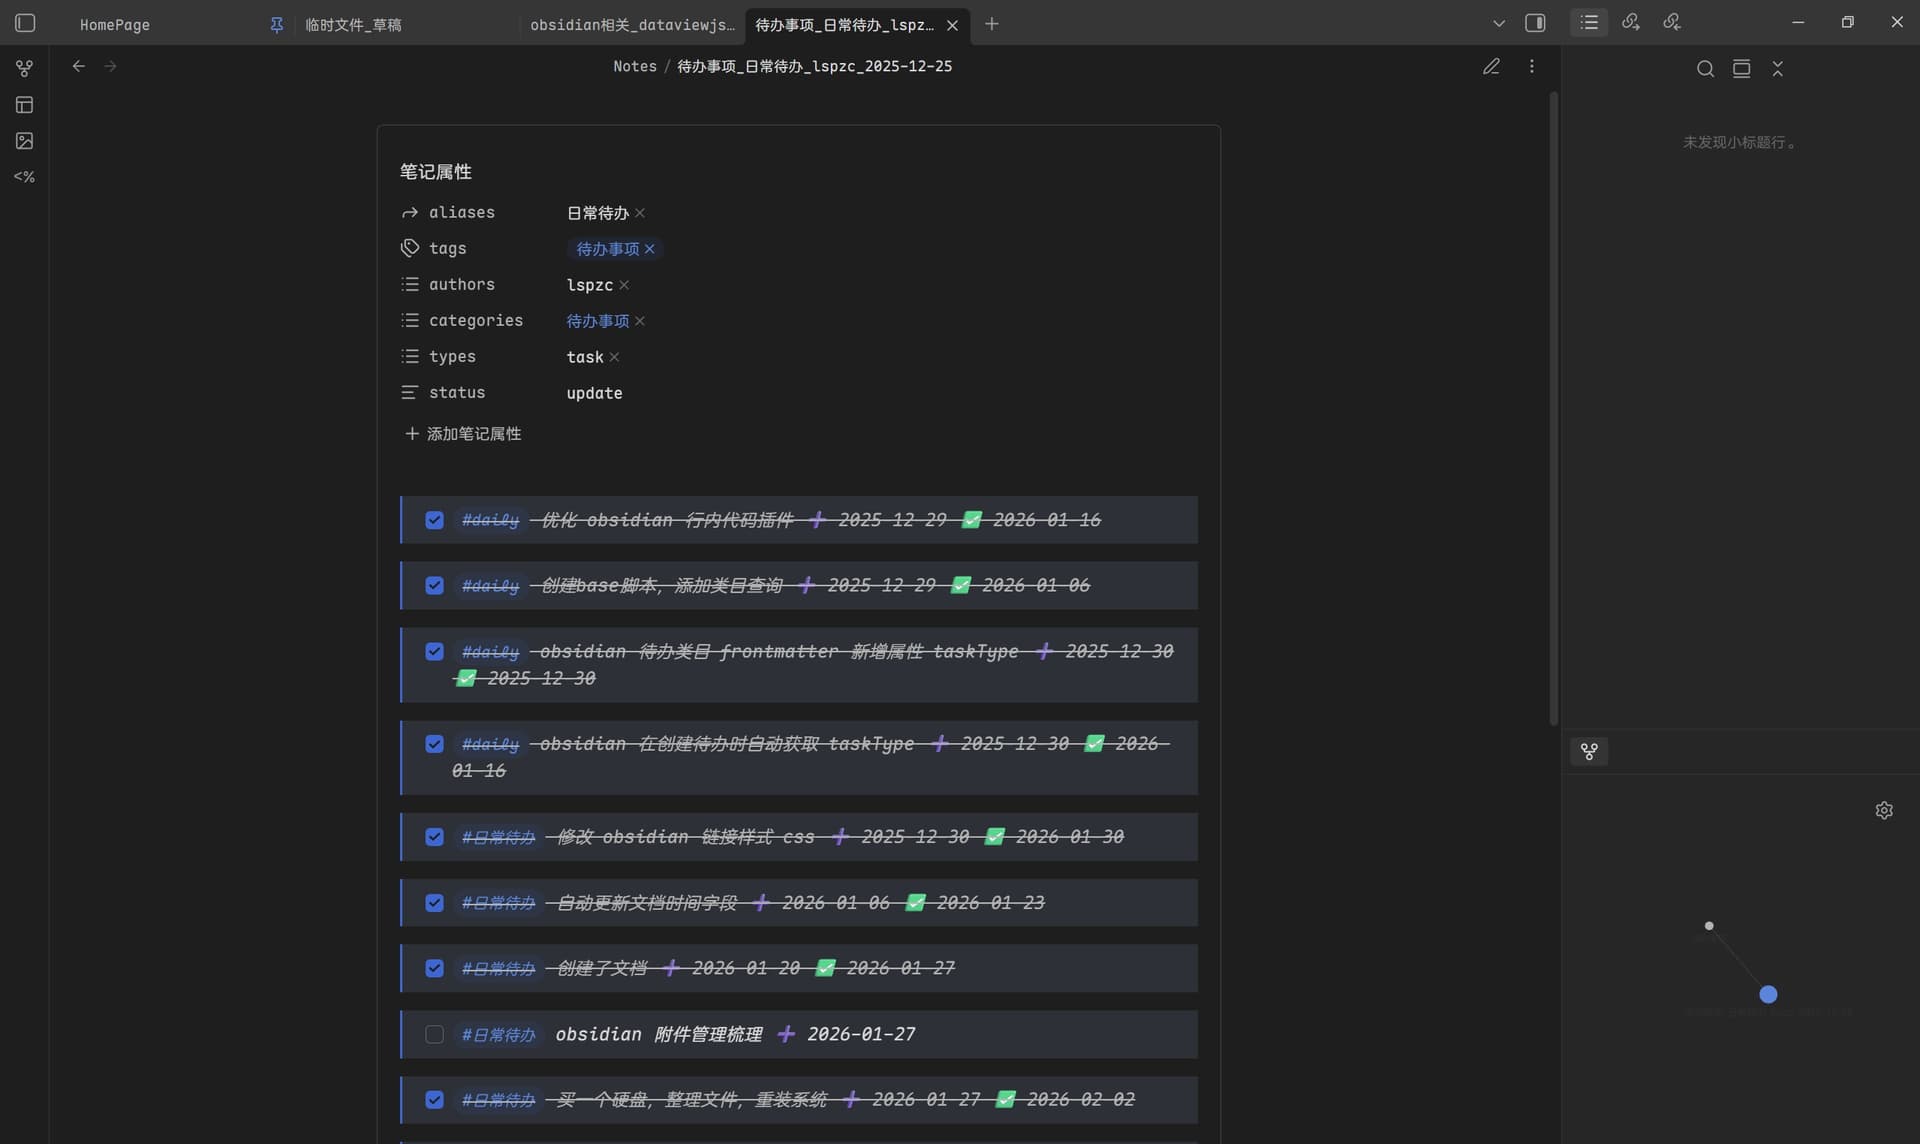Switch to the 临时文件_草稿 tab
This screenshot has width=1920, height=1144.
353,24
